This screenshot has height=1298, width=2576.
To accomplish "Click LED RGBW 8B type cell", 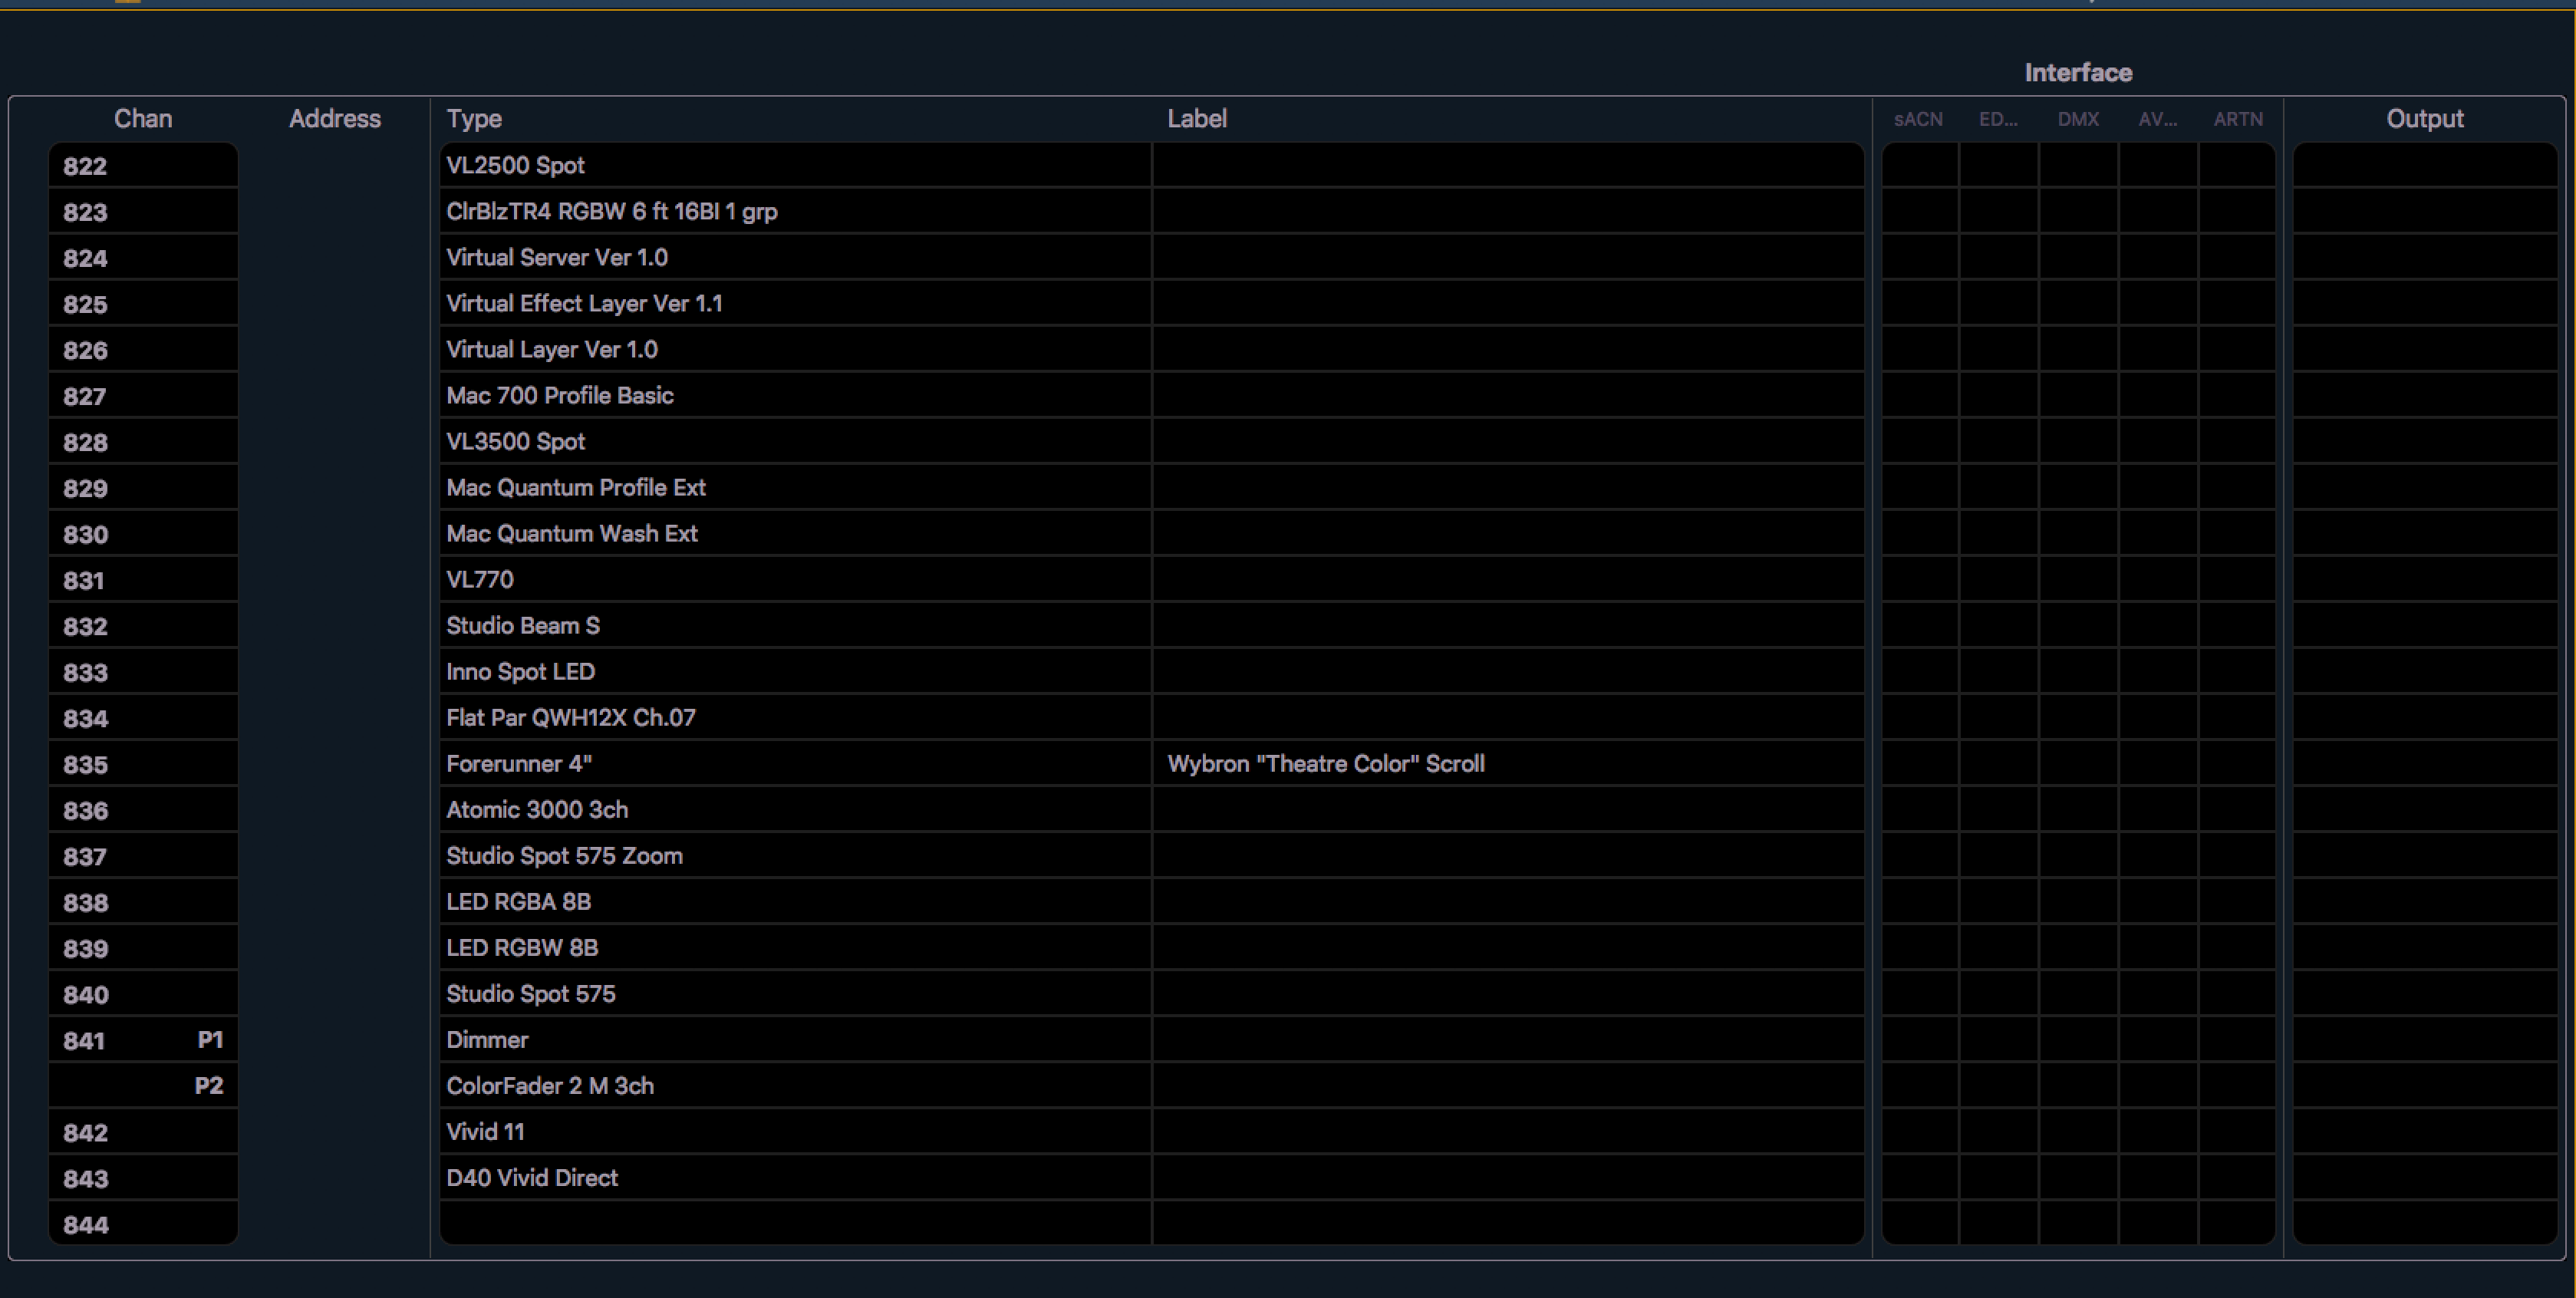I will (795, 948).
